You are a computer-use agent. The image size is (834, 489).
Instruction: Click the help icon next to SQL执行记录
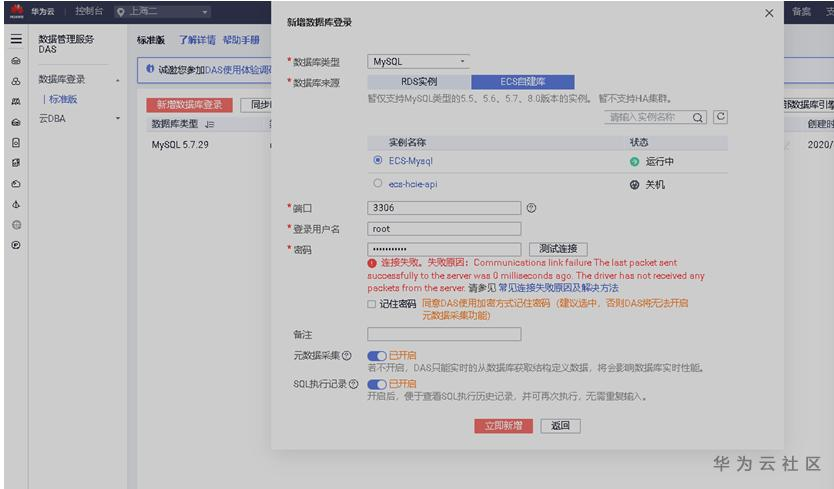[354, 384]
